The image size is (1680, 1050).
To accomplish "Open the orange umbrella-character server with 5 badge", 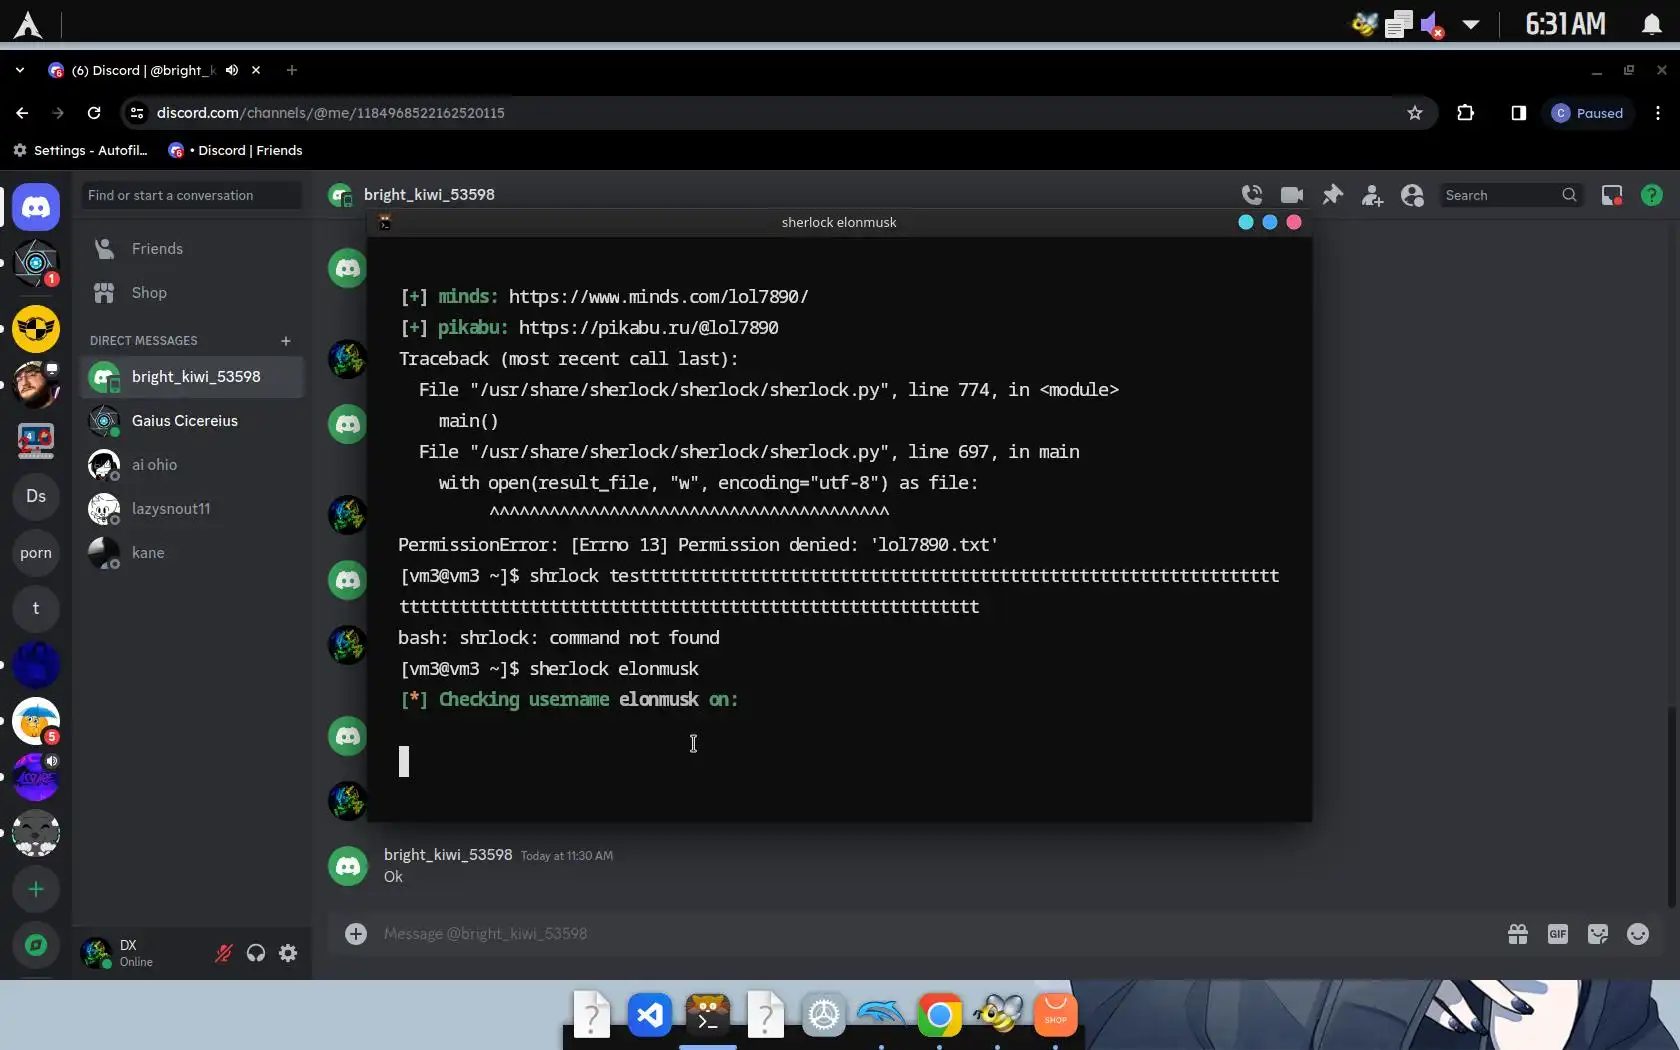I will point(36,721).
